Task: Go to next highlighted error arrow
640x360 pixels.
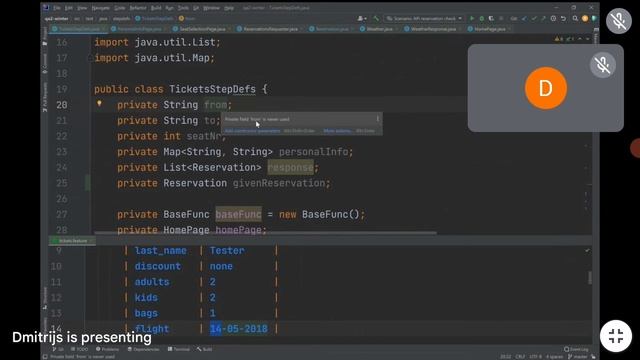Action: pos(588,39)
